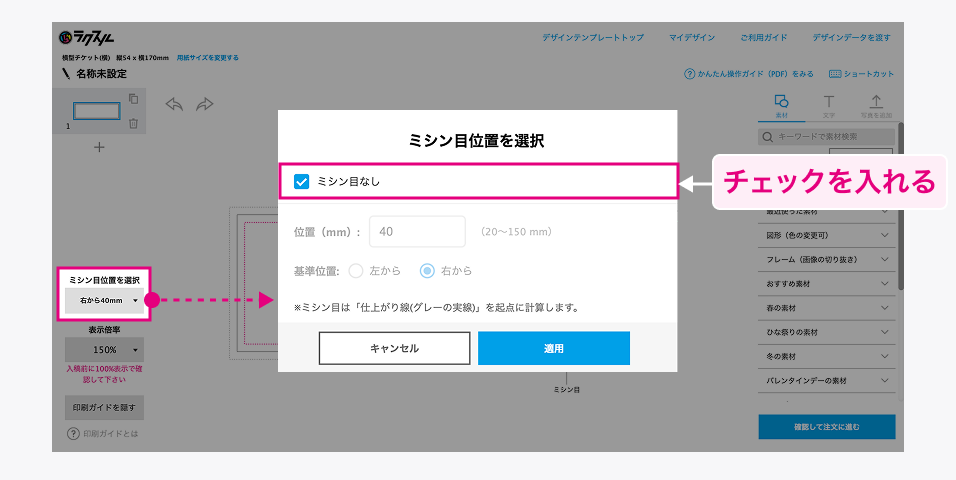Open かんたん操作ガイド (PDF) をみる link
956x480 pixels.
[x=755, y=74]
